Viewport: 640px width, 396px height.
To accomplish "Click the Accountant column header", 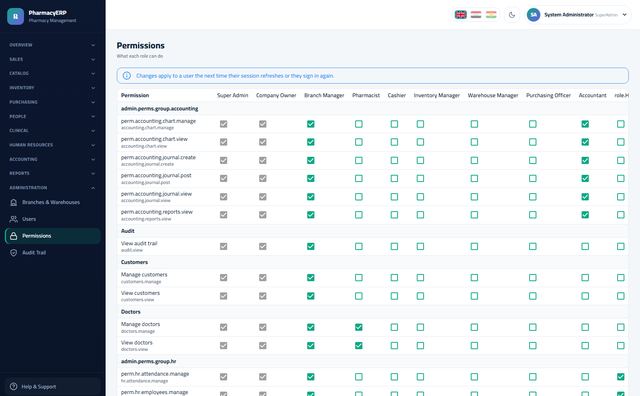I will pos(592,95).
